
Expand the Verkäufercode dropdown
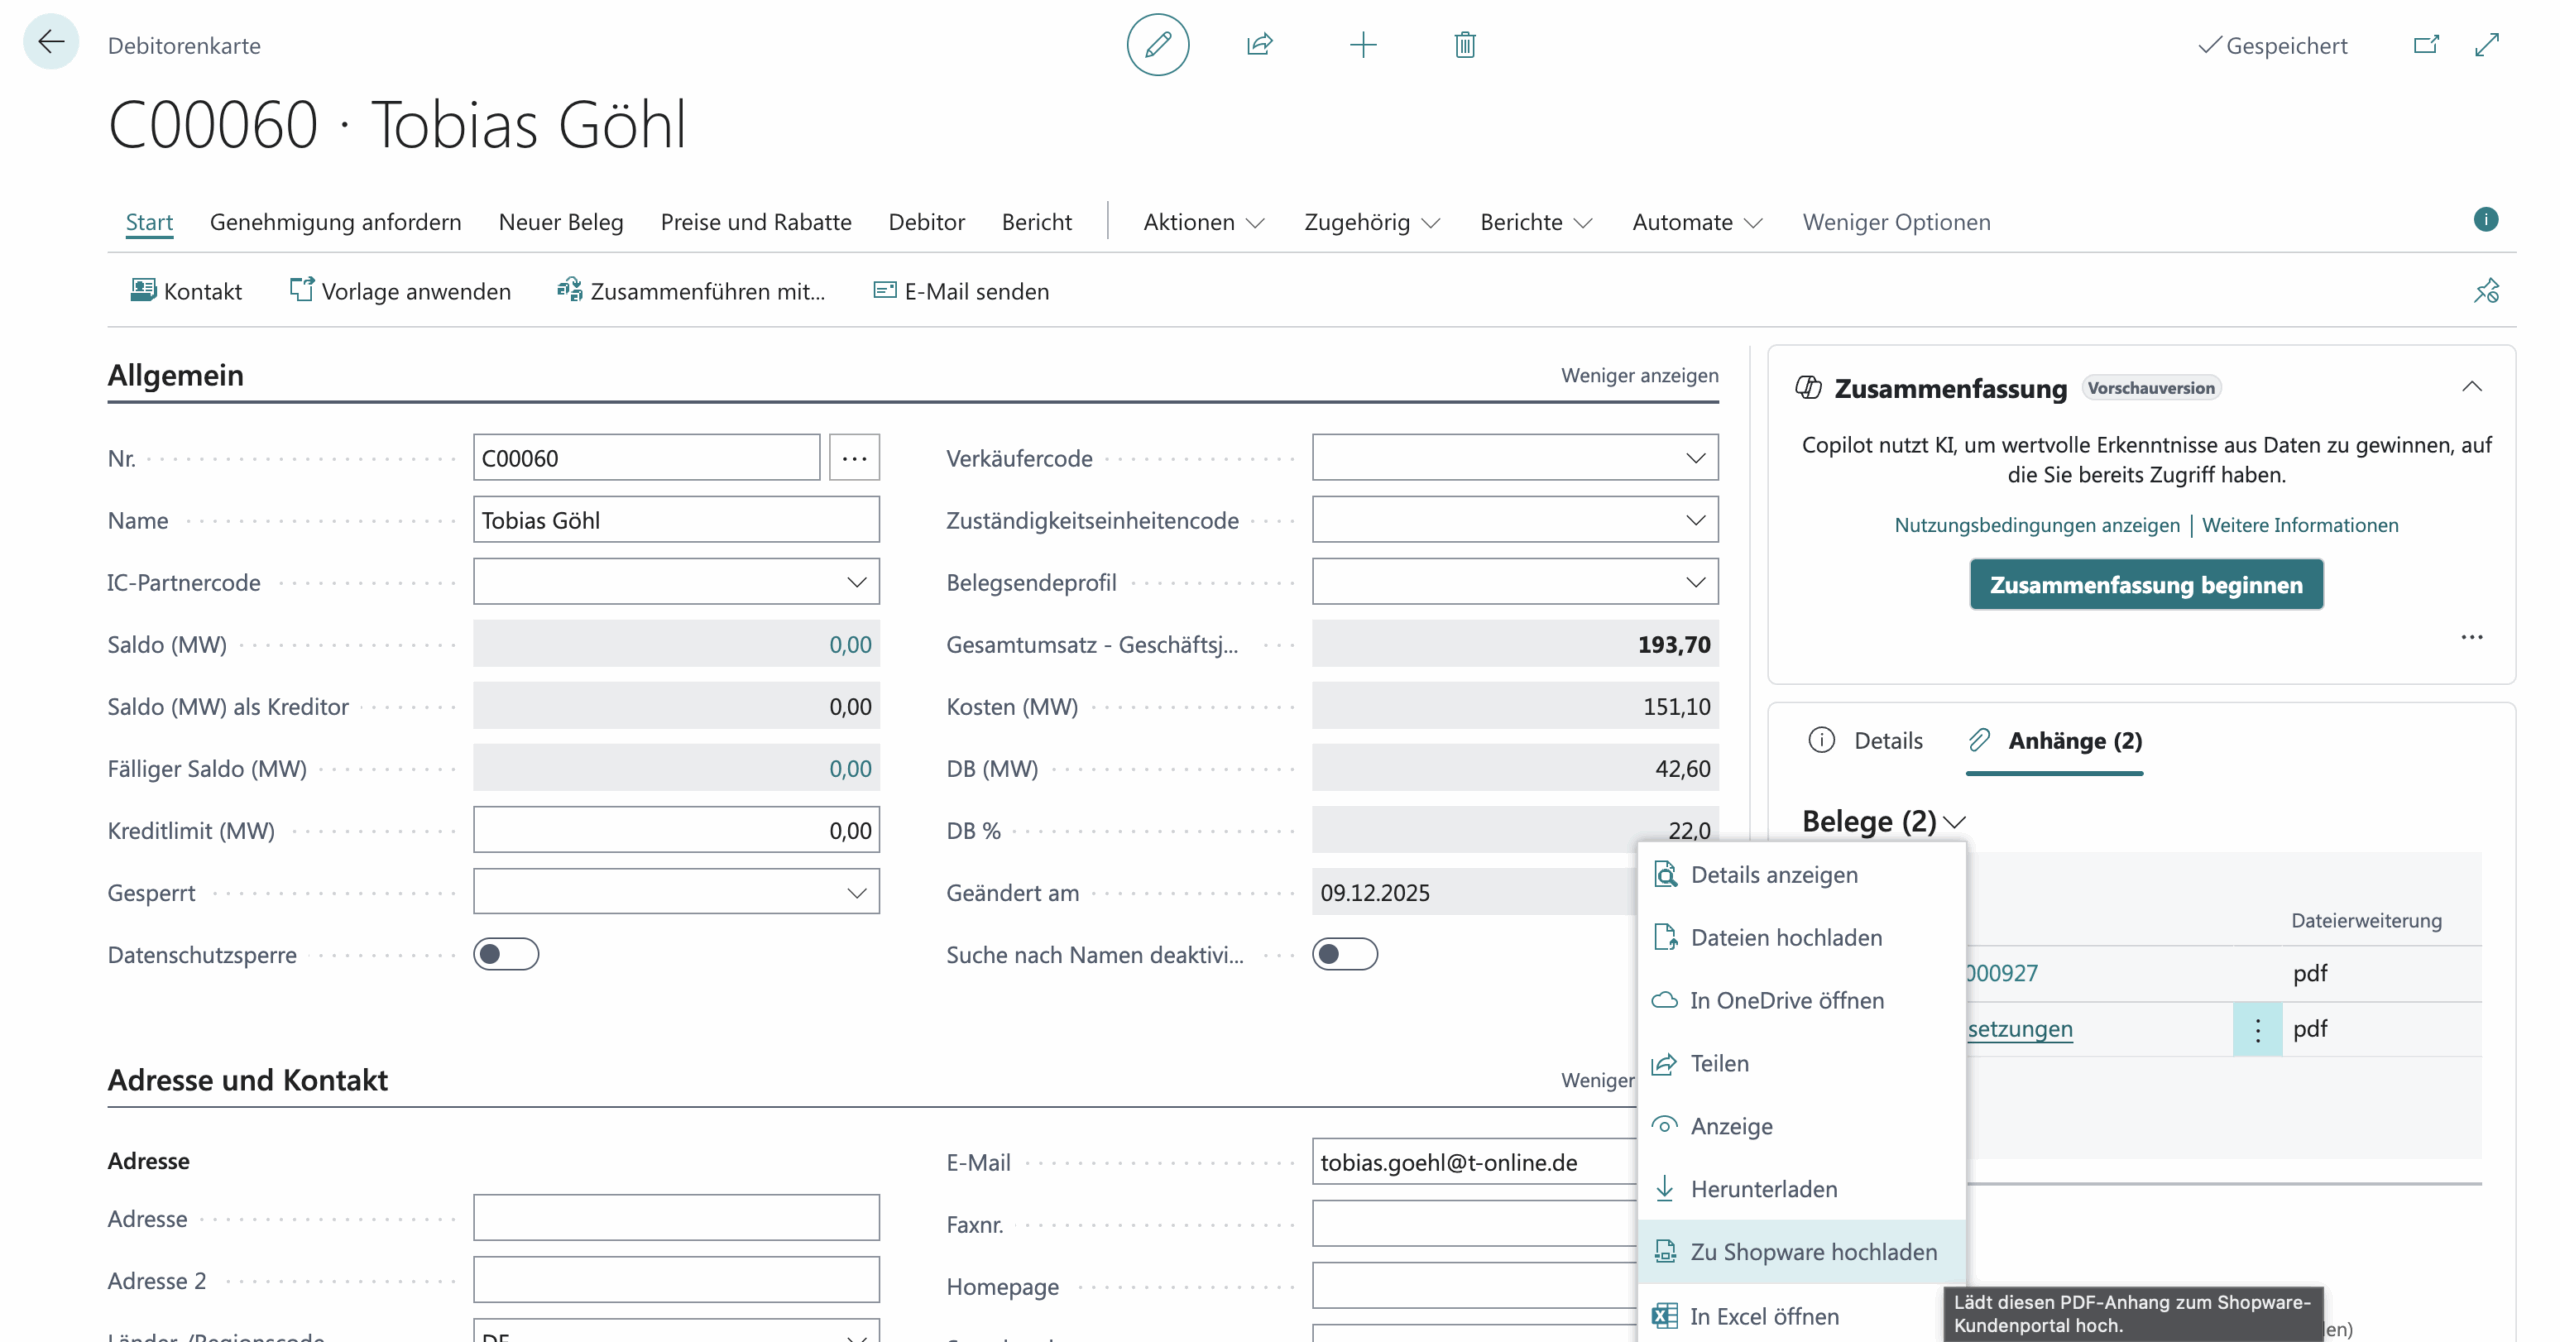[x=1695, y=458]
